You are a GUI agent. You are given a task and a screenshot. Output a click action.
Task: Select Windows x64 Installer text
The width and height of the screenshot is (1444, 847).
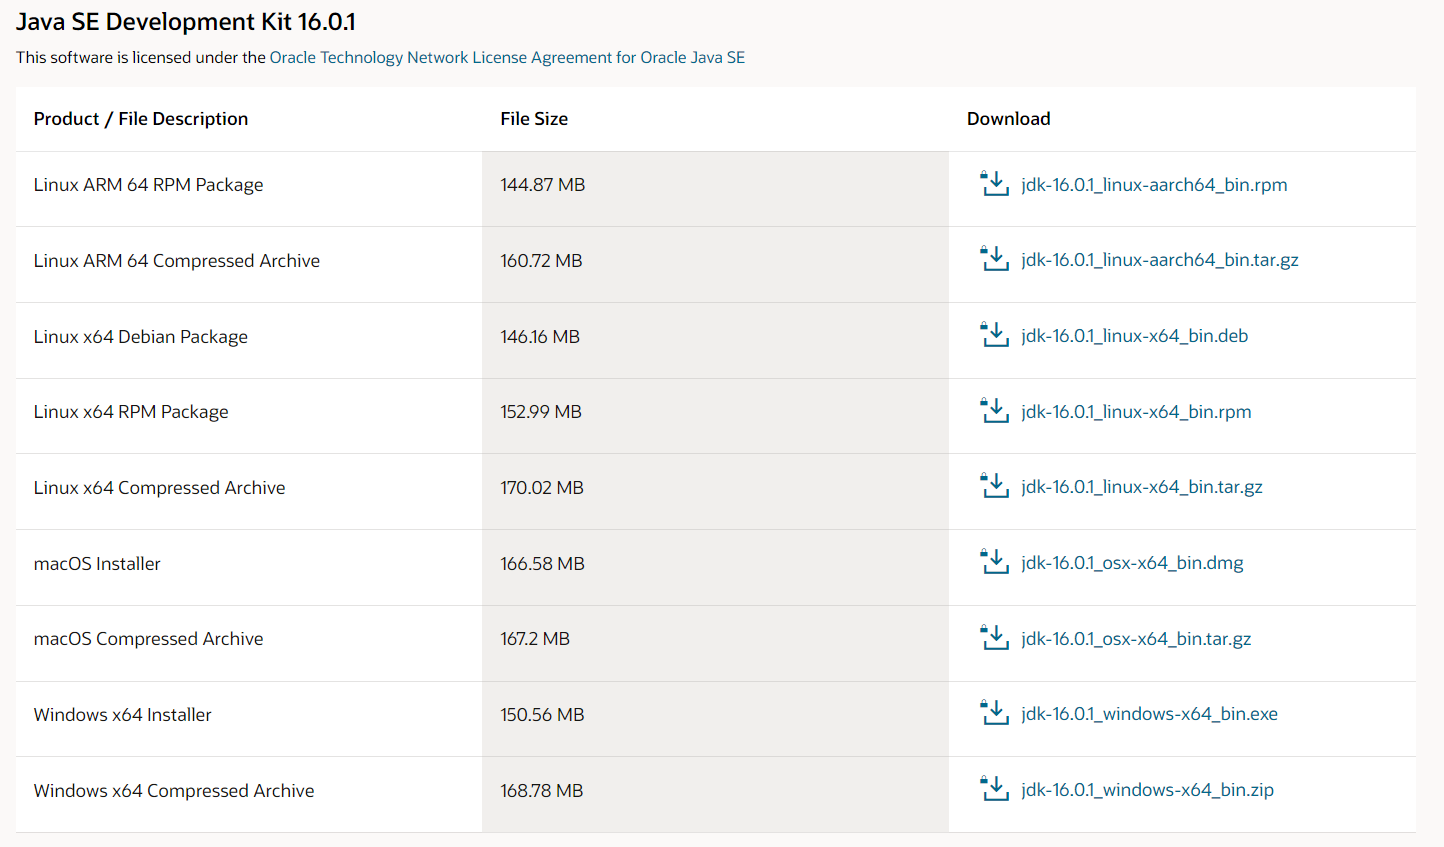(x=123, y=715)
